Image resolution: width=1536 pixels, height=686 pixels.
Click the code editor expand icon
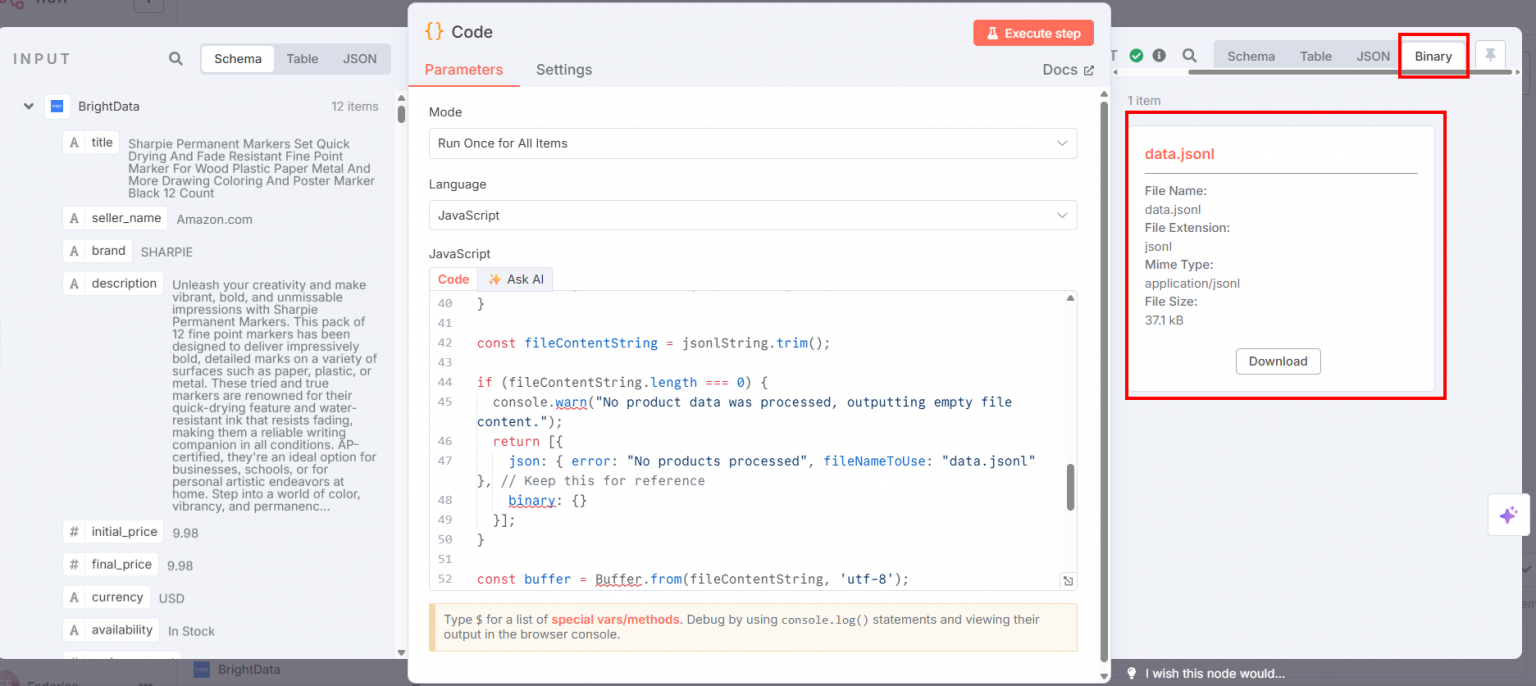(1066, 579)
